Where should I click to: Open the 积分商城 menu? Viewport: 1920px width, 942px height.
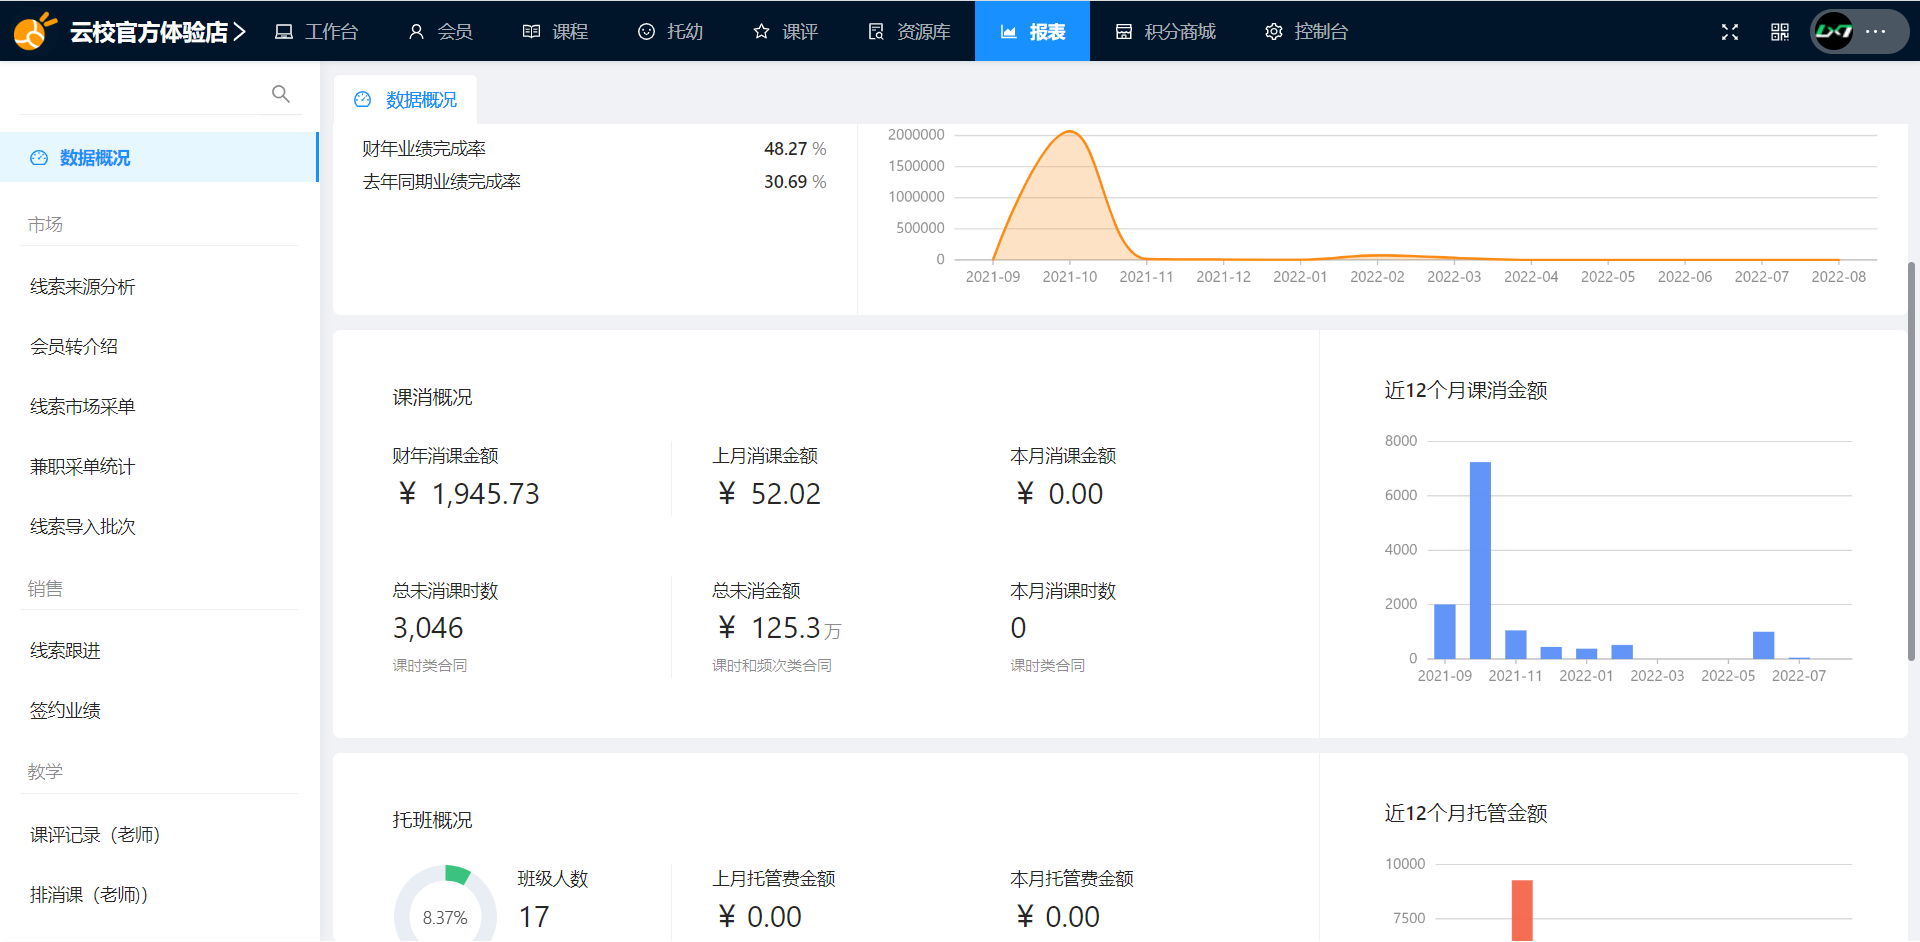coord(1165,32)
